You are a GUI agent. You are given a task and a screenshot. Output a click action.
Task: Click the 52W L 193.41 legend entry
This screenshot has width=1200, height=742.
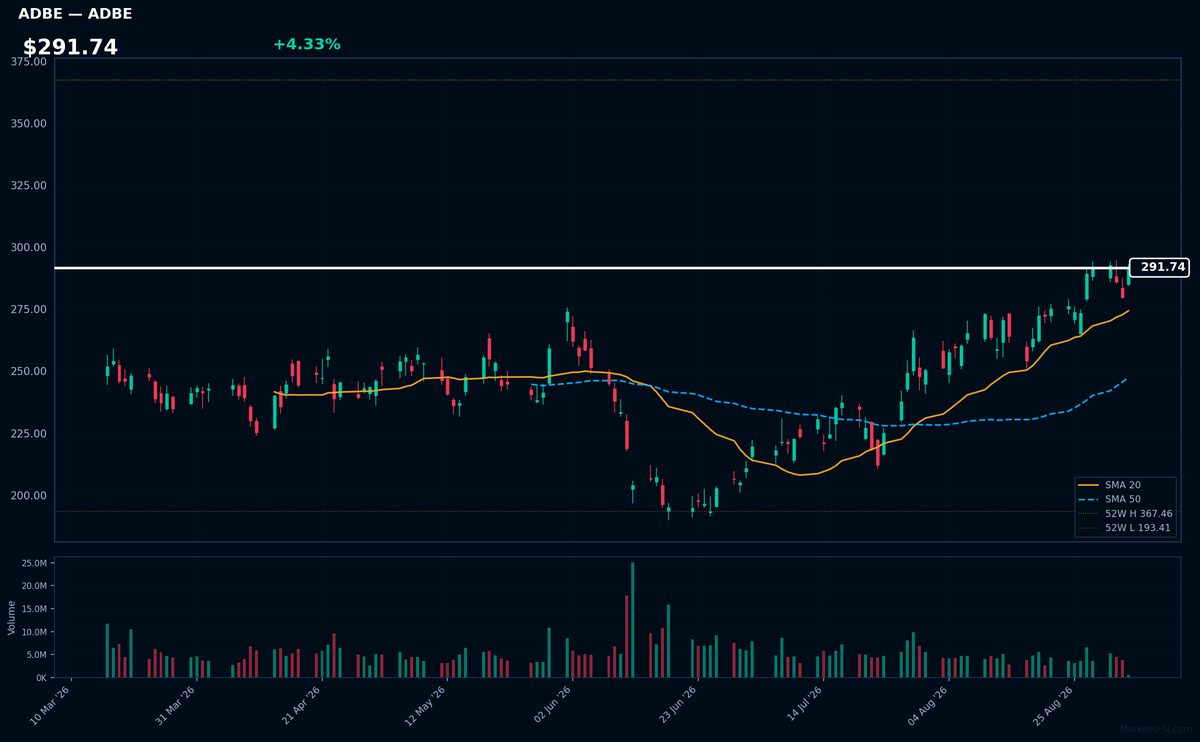coord(1125,528)
